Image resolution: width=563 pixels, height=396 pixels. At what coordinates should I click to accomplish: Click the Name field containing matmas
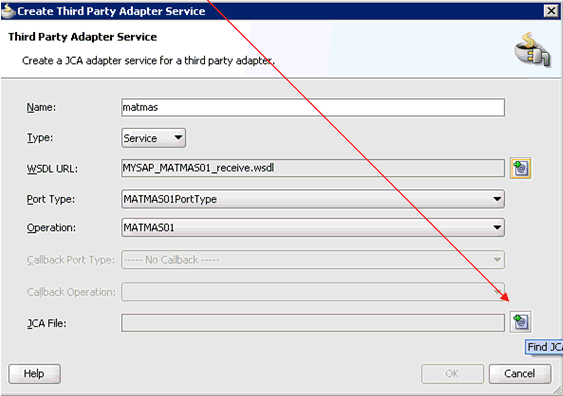pyautogui.click(x=313, y=107)
